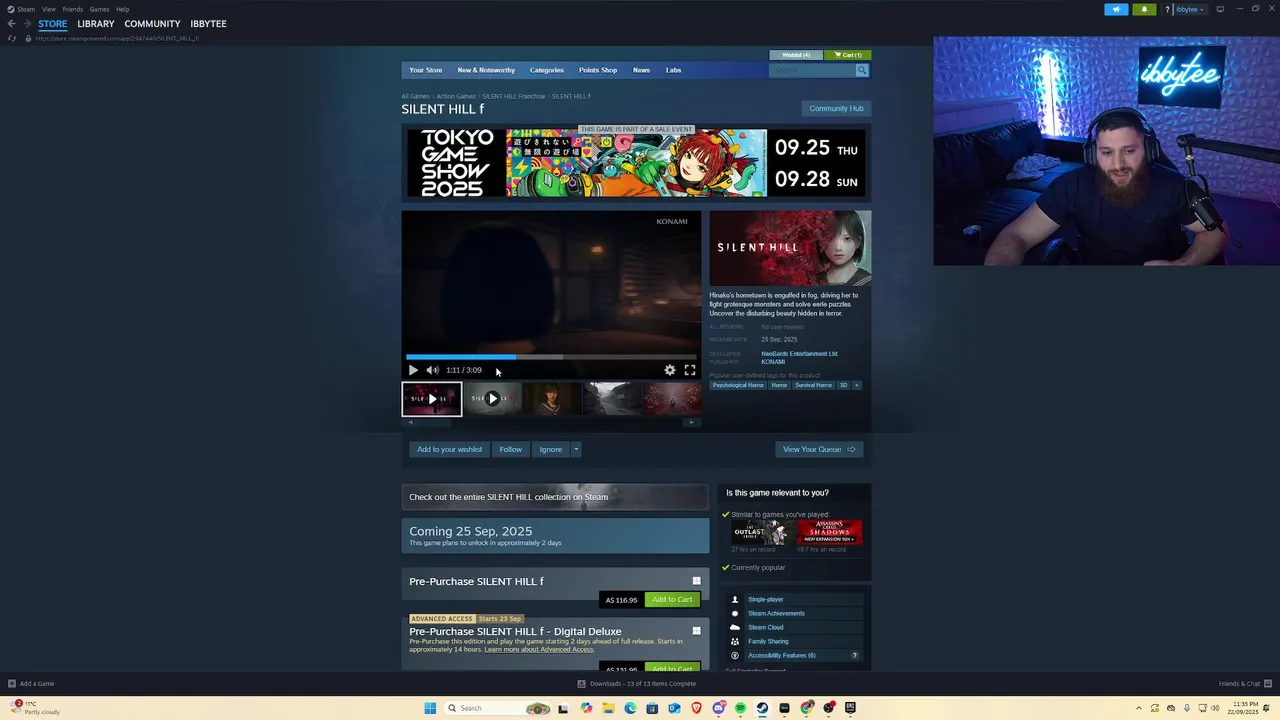Select the second trailer thumbnail
Viewport: 1280px width, 720px height.
click(492, 399)
